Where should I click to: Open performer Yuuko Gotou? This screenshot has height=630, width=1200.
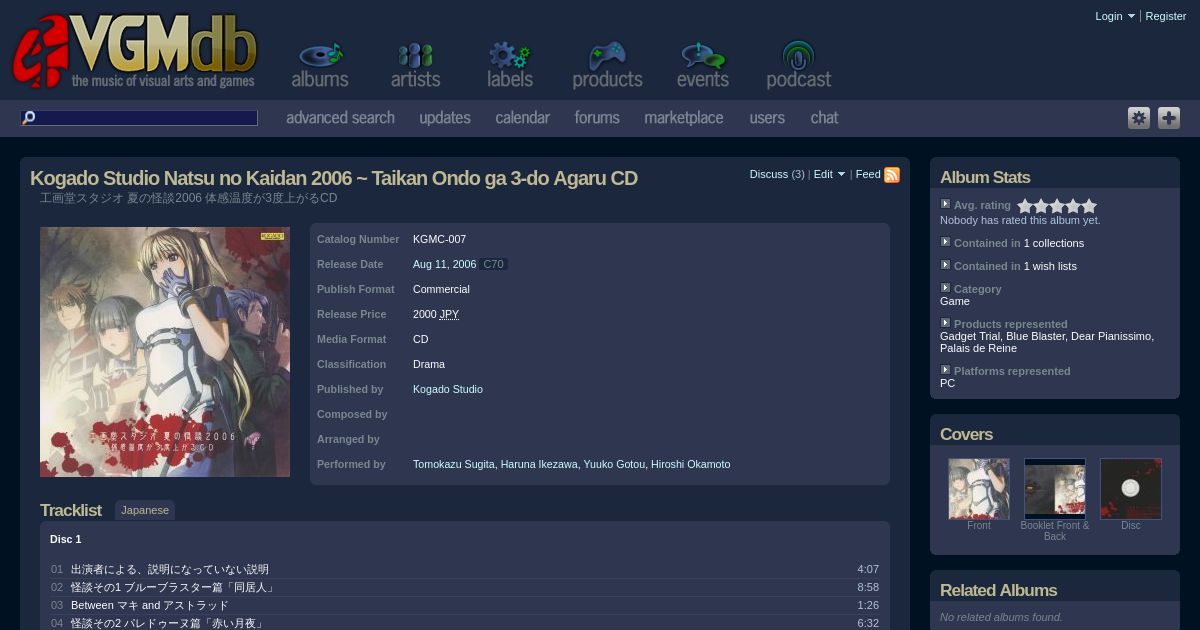[614, 464]
